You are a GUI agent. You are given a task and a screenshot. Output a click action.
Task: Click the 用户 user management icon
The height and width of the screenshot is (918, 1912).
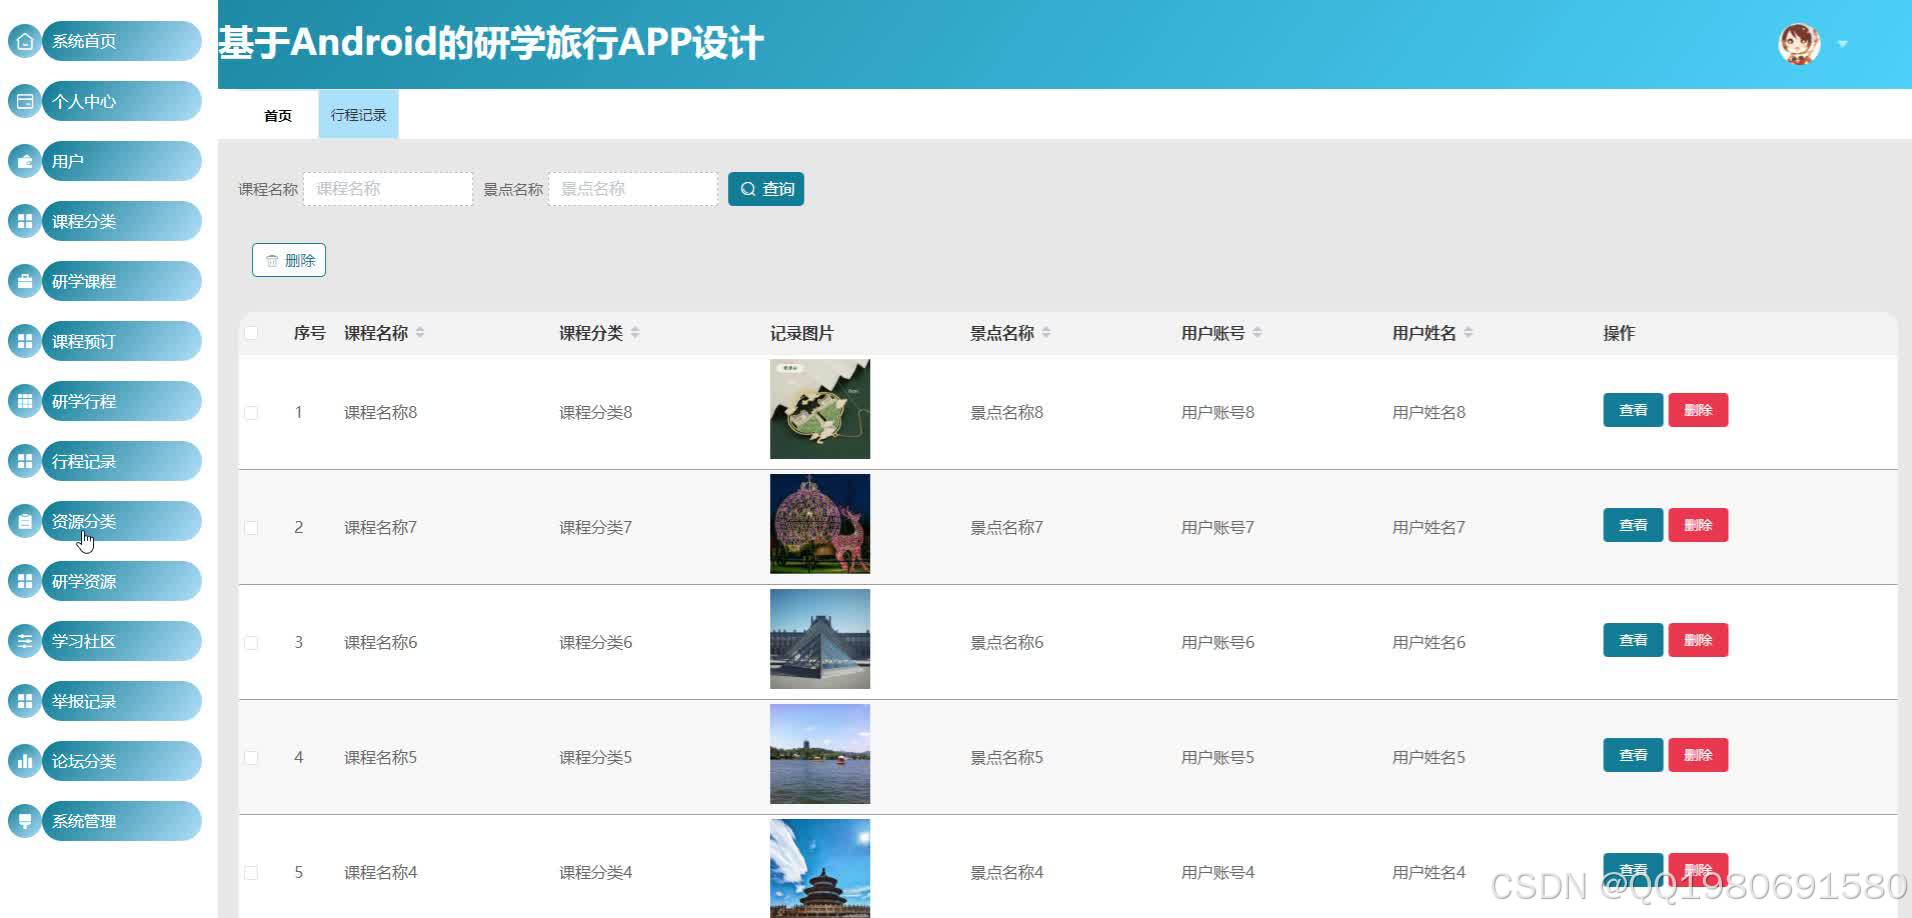24,161
